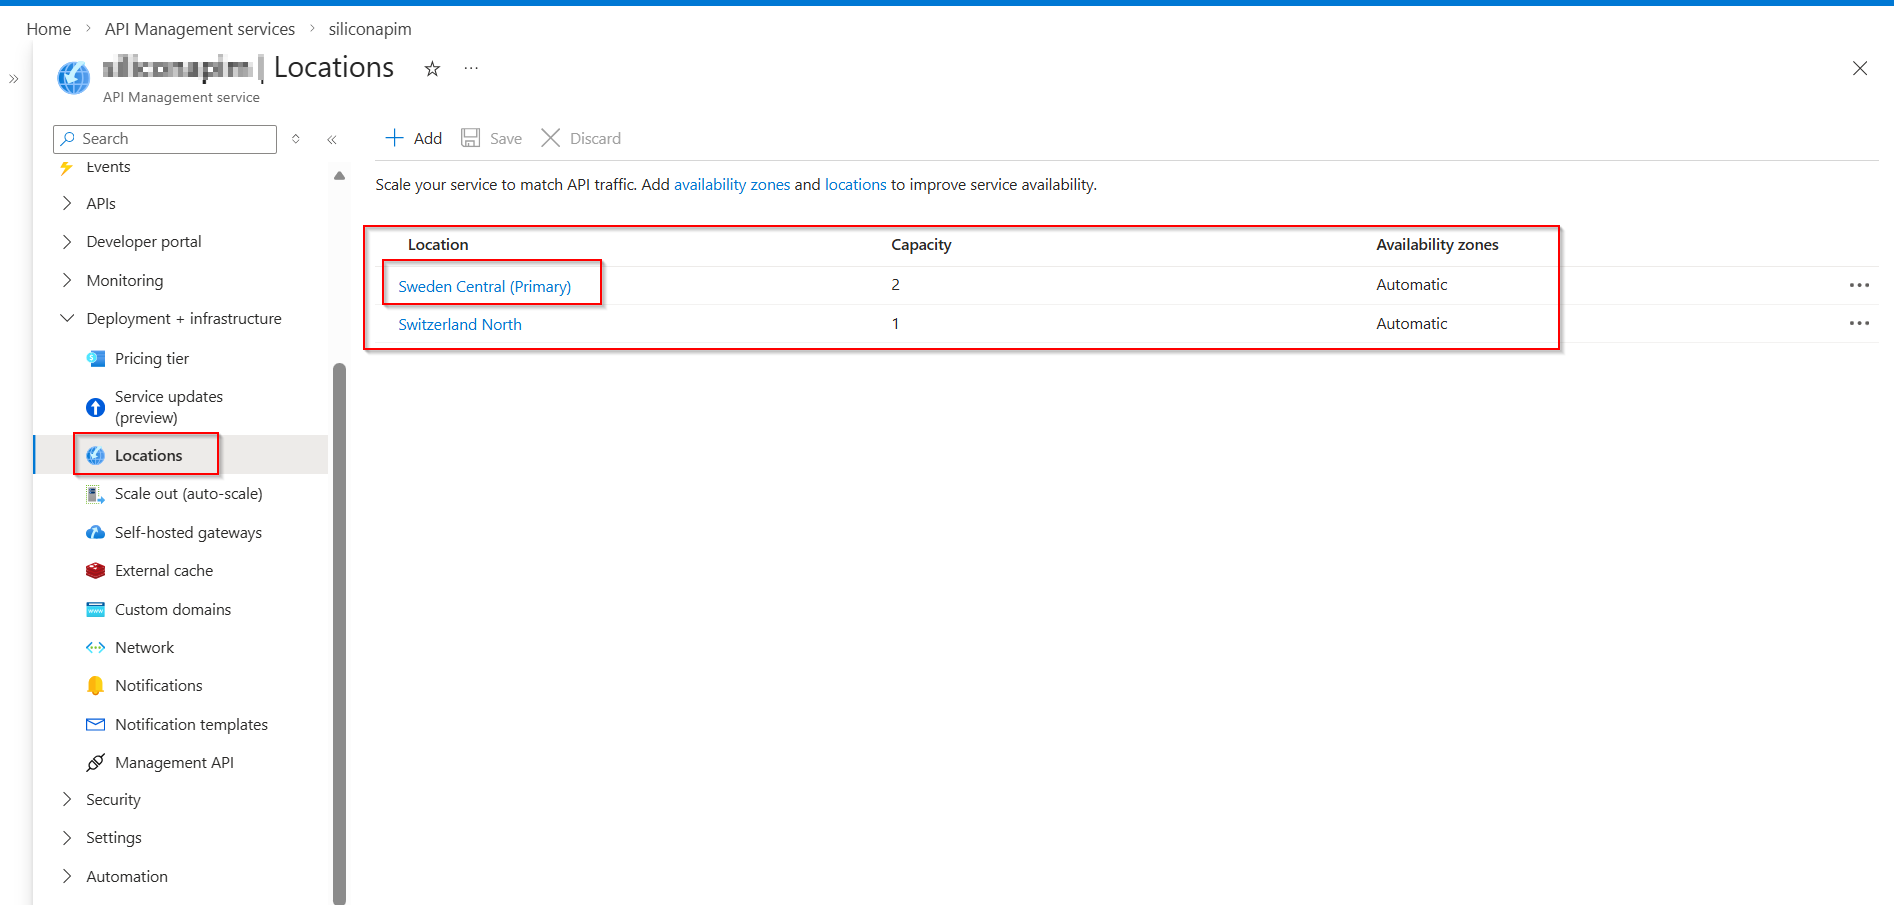The height and width of the screenshot is (905, 1894).
Task: Open the more options ellipsis beside the title
Action: coord(471,68)
